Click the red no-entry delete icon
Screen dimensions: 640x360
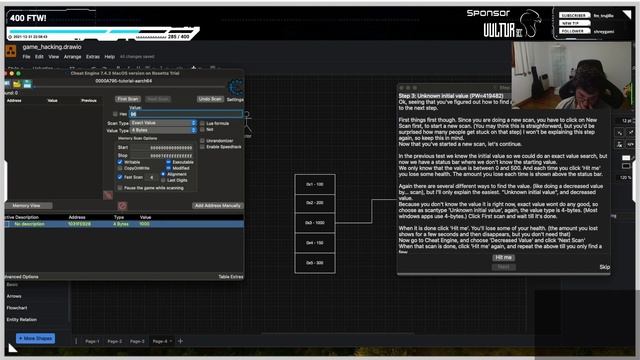tap(122, 206)
